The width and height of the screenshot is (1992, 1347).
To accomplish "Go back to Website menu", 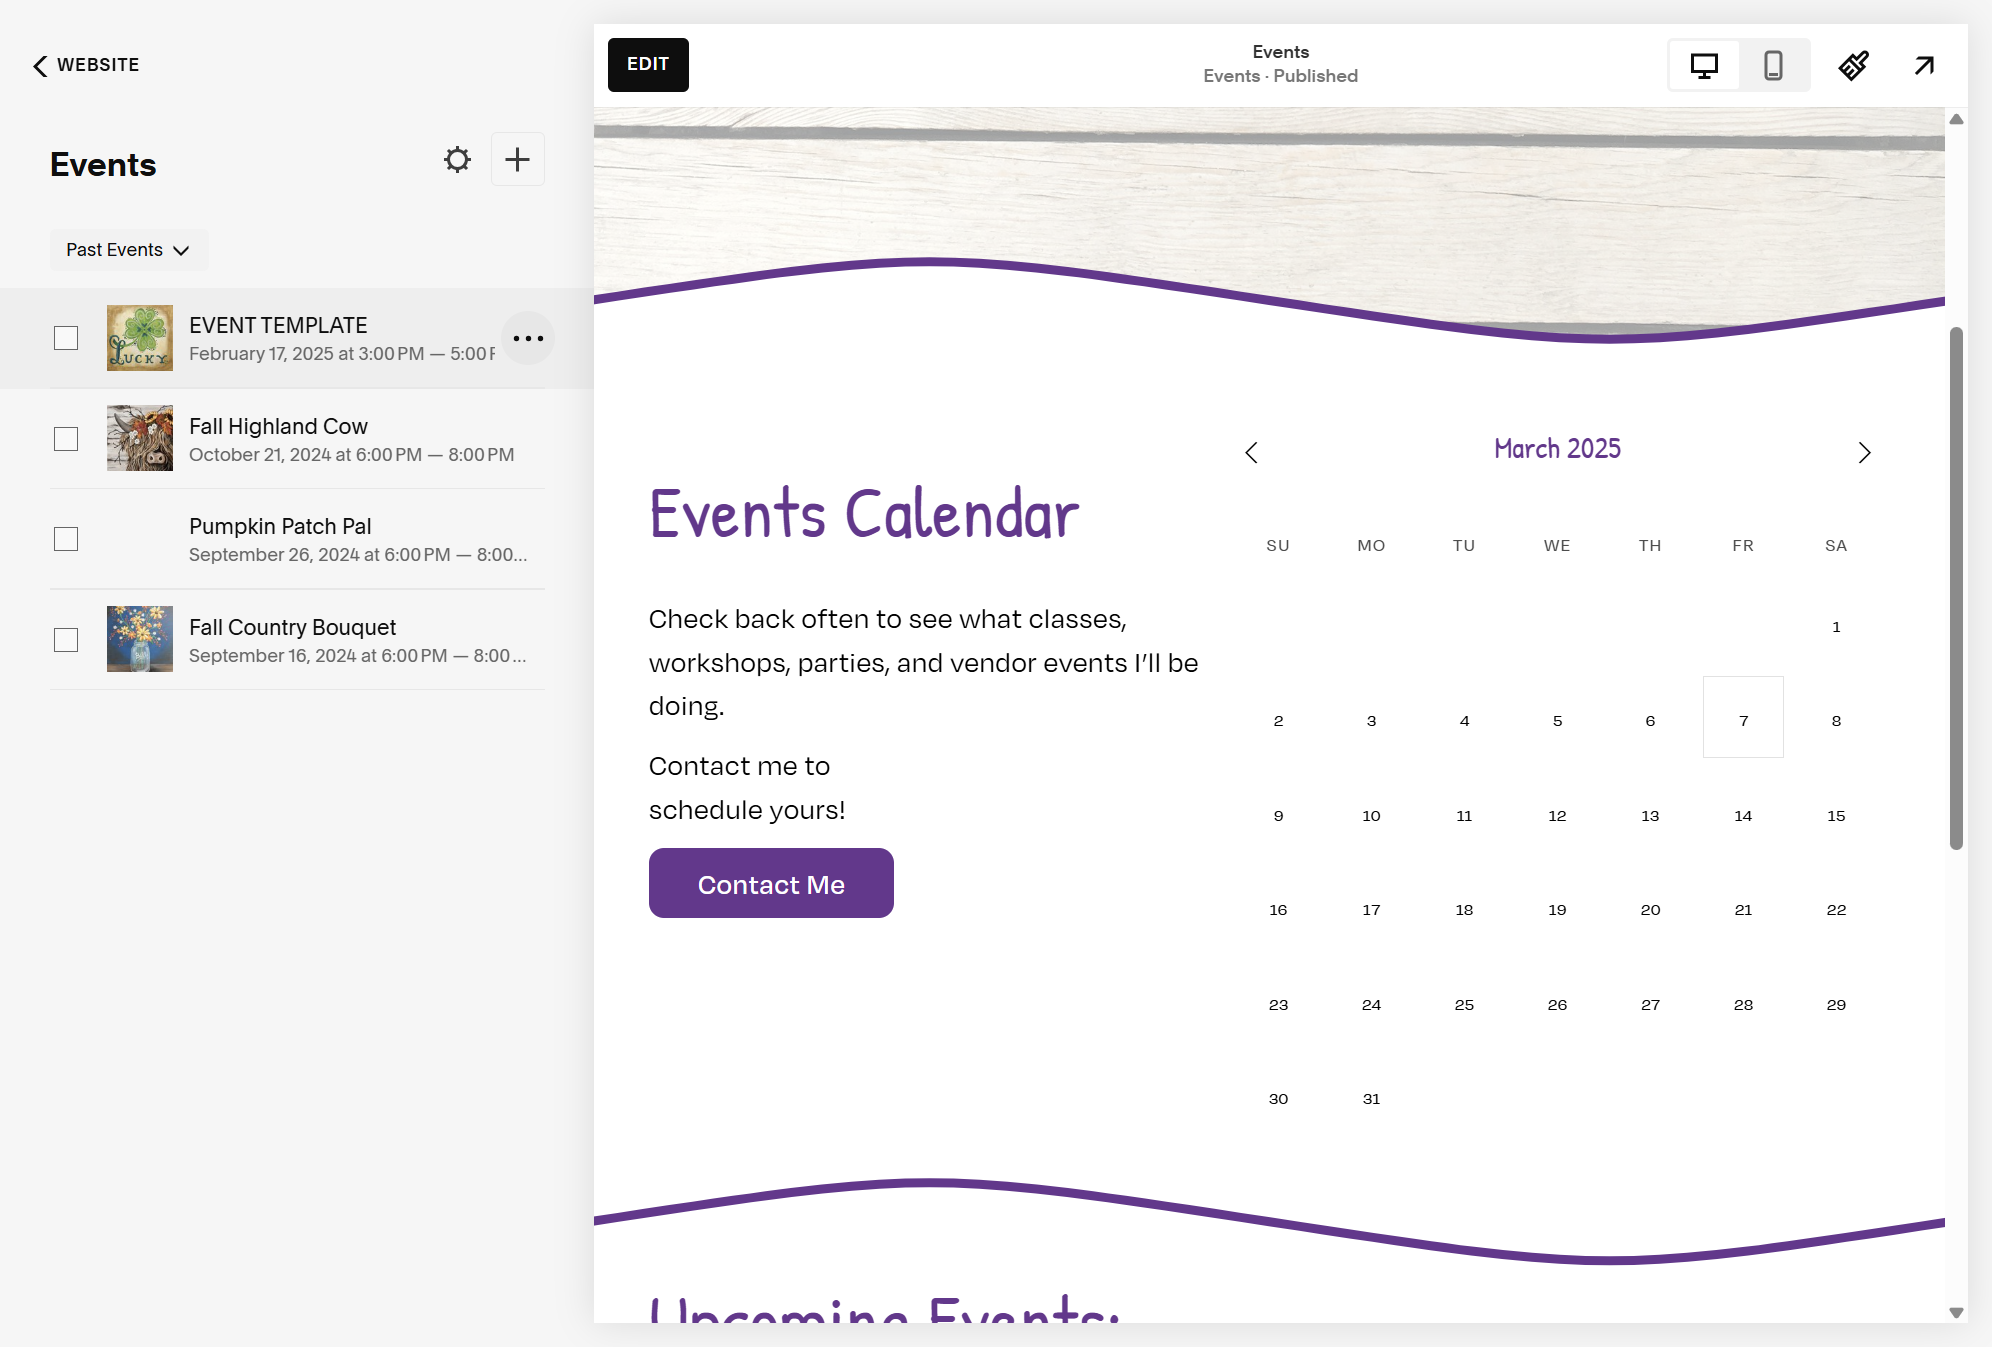I will [x=86, y=65].
